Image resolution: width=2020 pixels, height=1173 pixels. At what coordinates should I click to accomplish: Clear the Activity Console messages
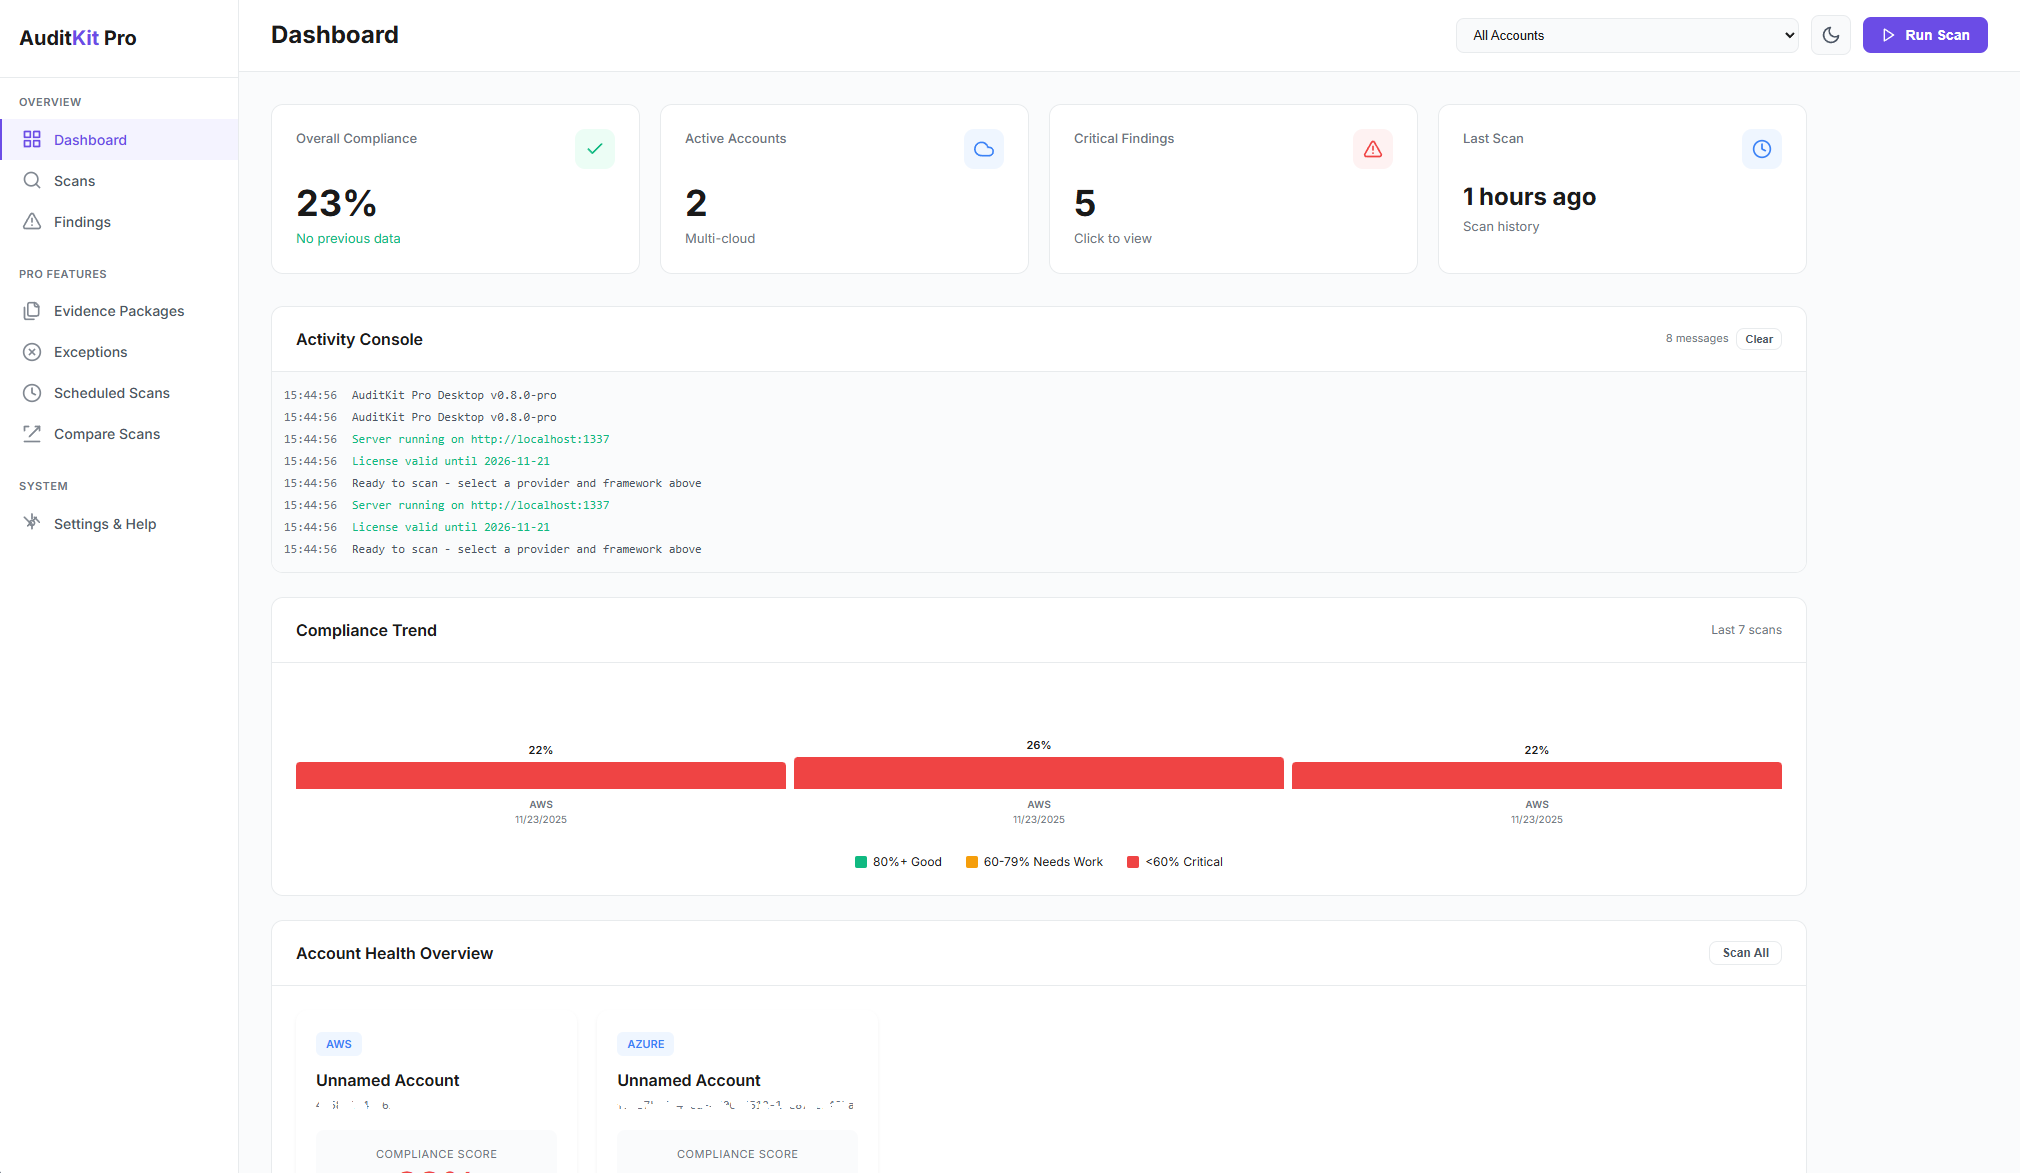[1758, 339]
